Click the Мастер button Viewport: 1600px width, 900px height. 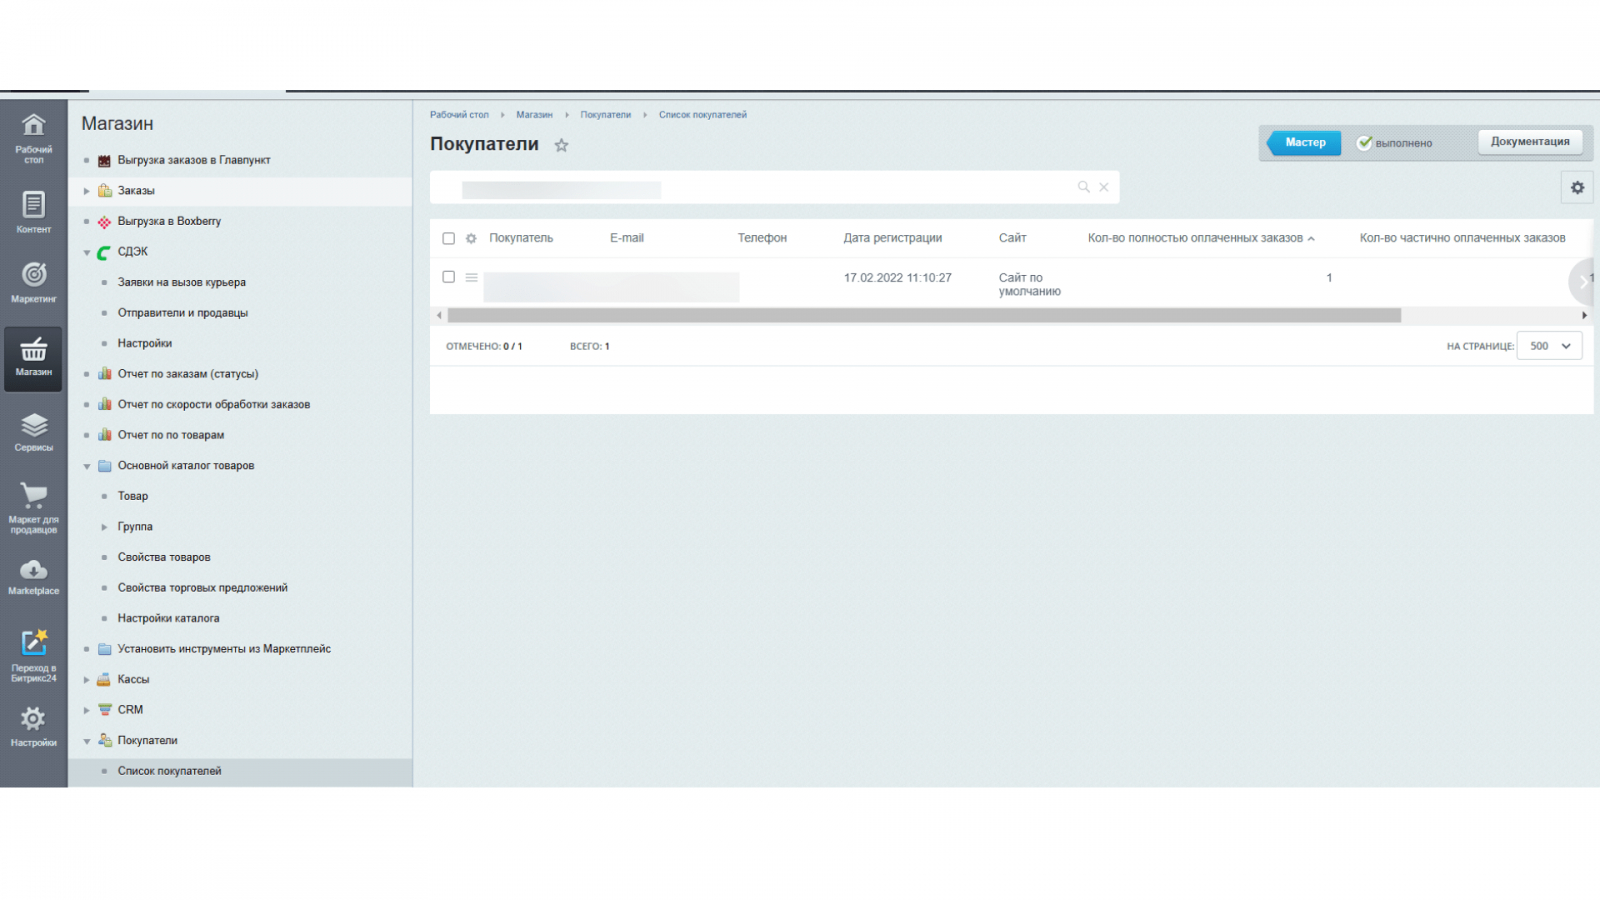click(x=1304, y=143)
